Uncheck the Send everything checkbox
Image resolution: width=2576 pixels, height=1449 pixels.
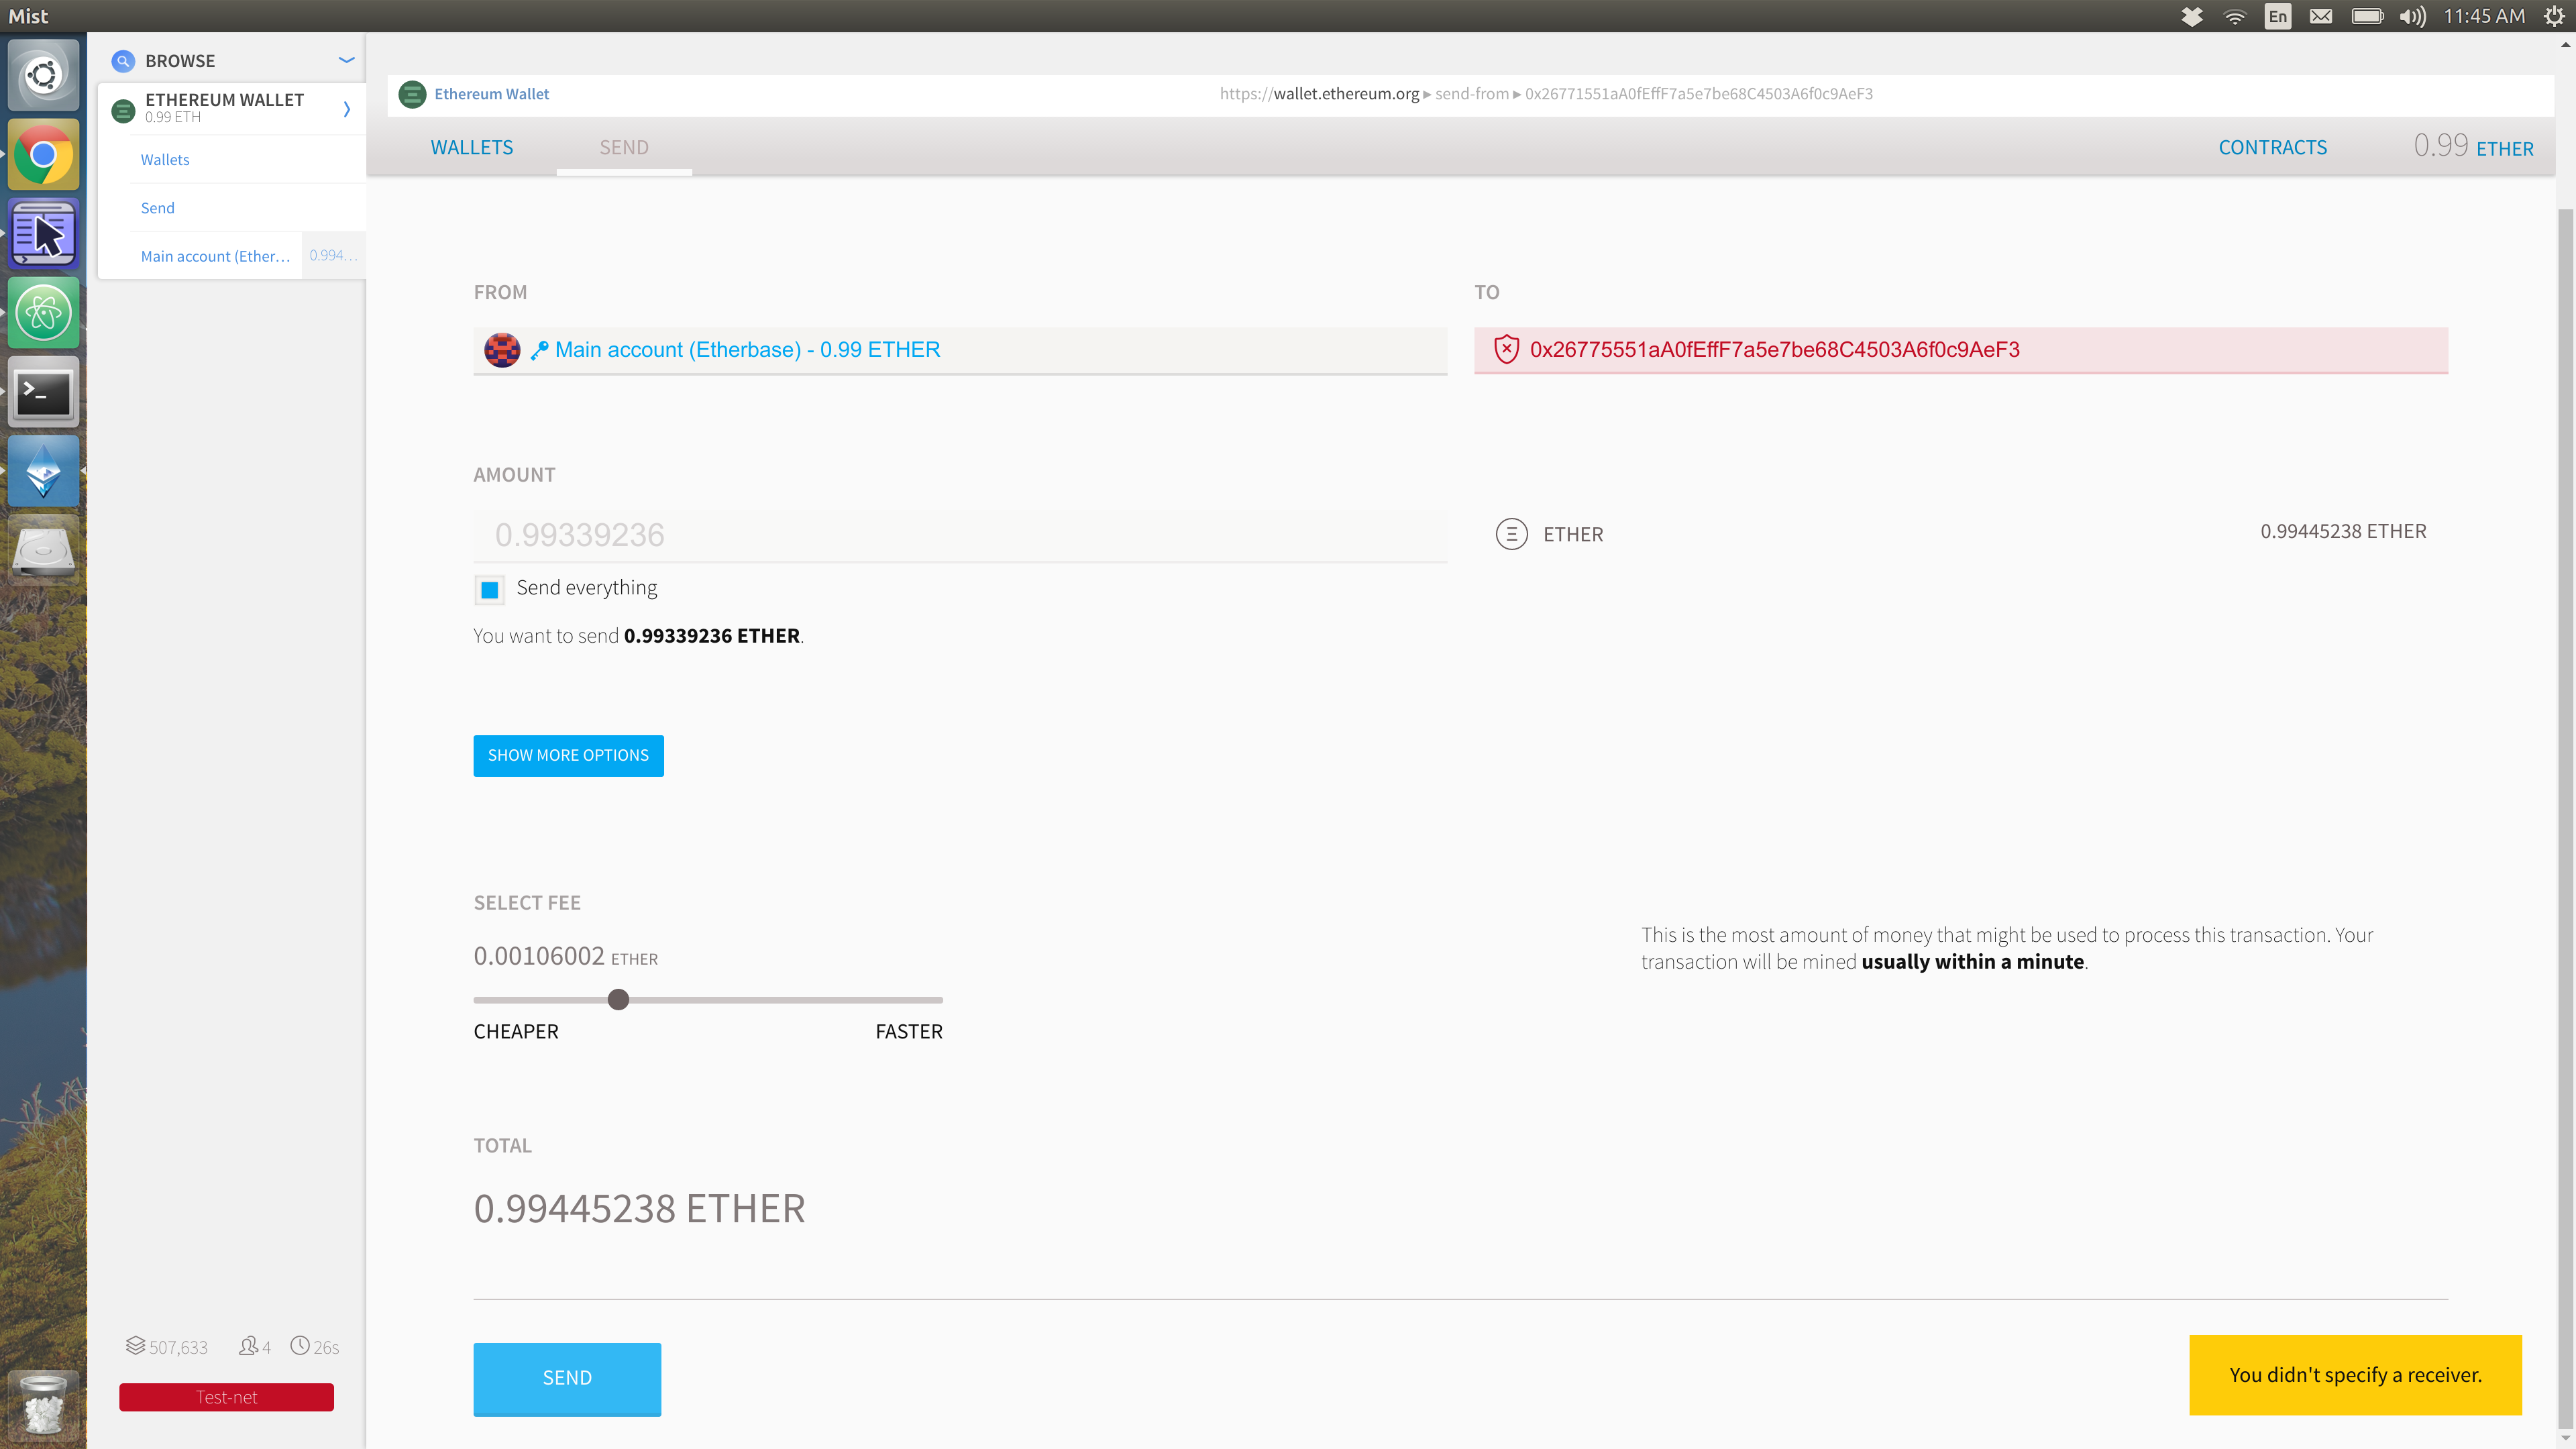[490, 589]
